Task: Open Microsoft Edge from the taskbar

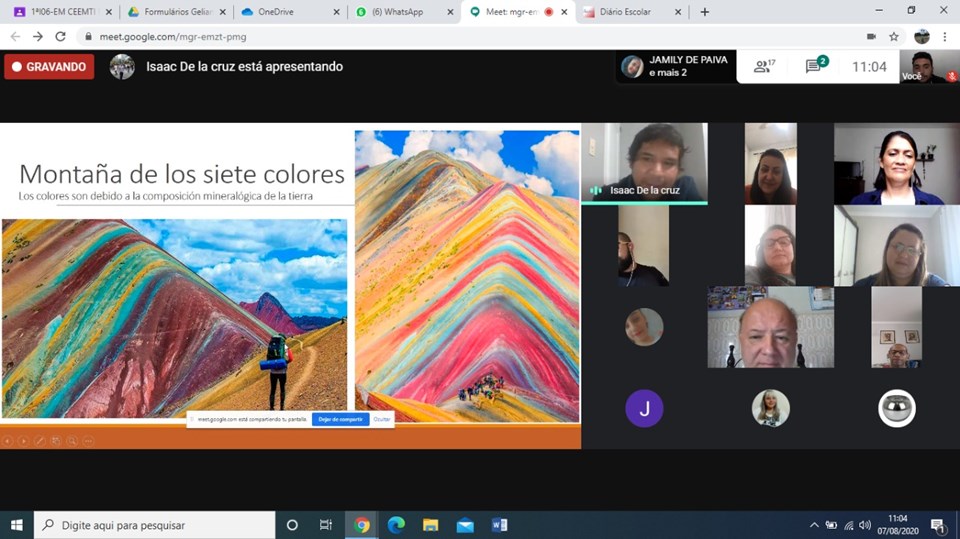Action: point(396,525)
